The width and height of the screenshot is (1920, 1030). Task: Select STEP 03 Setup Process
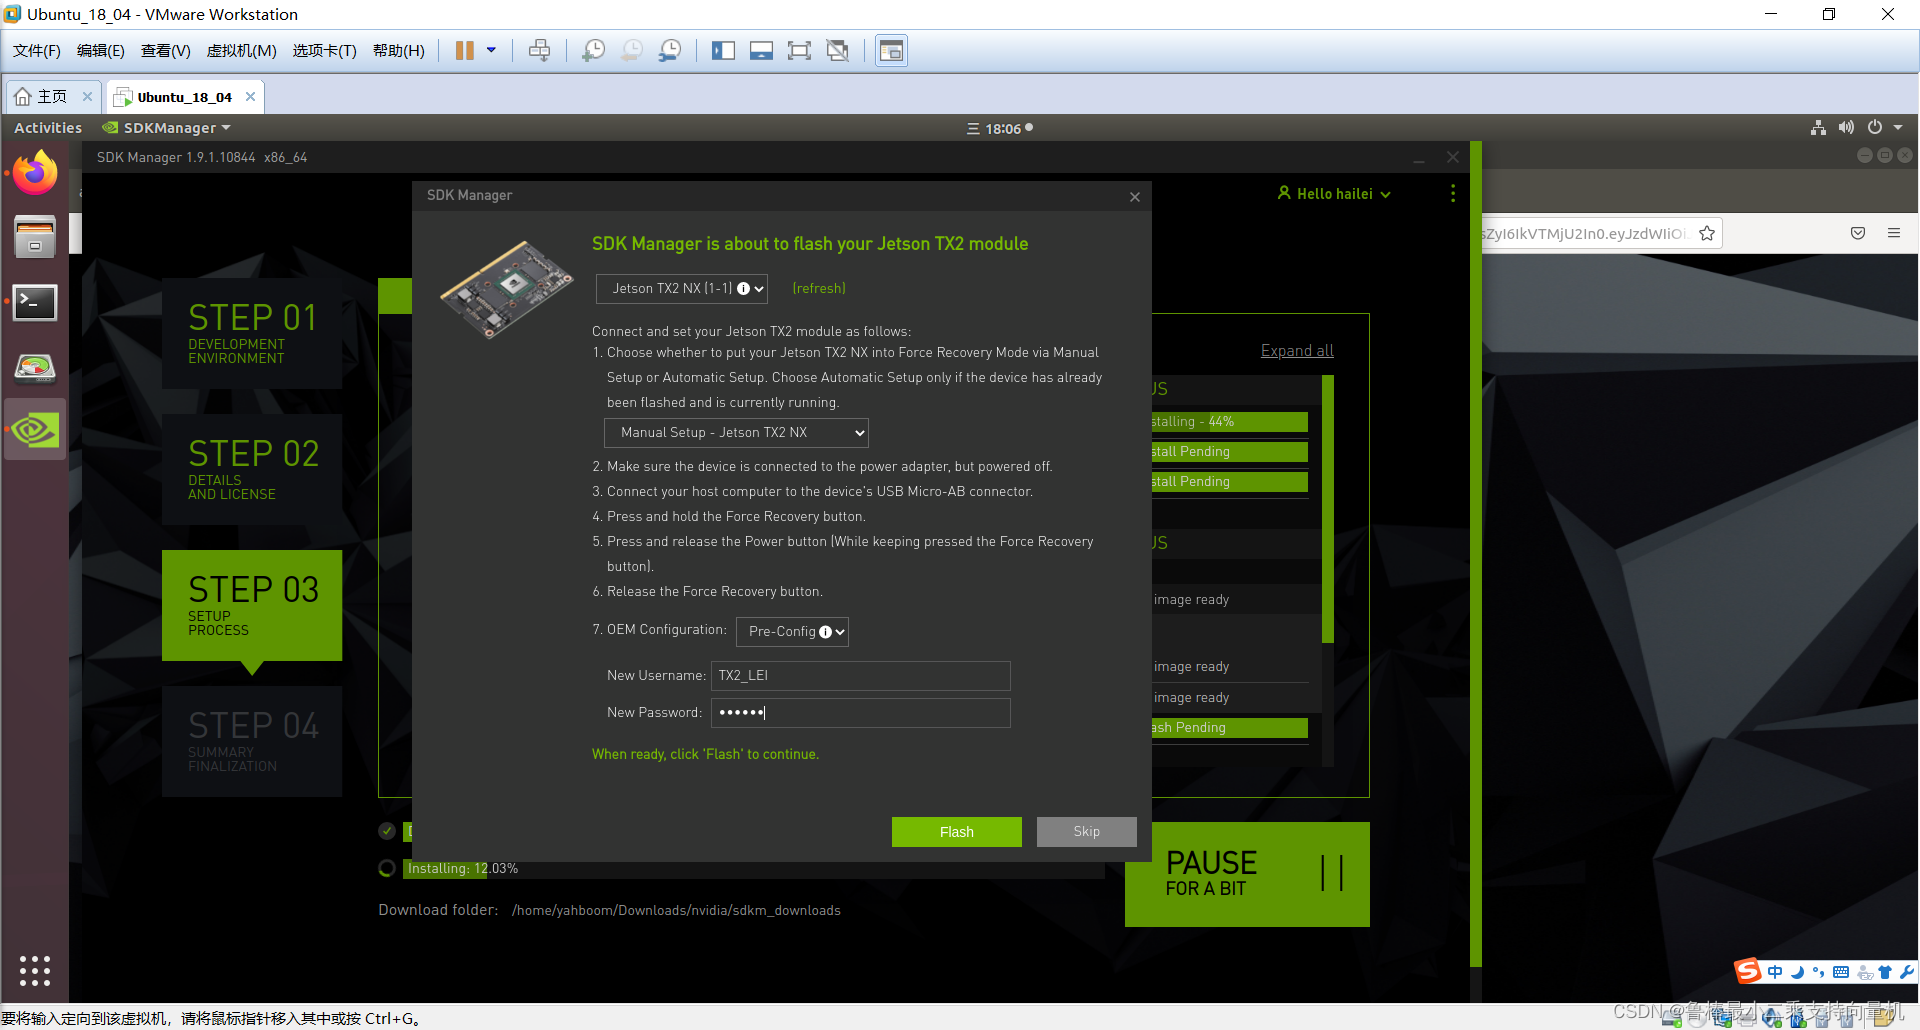[x=252, y=605]
